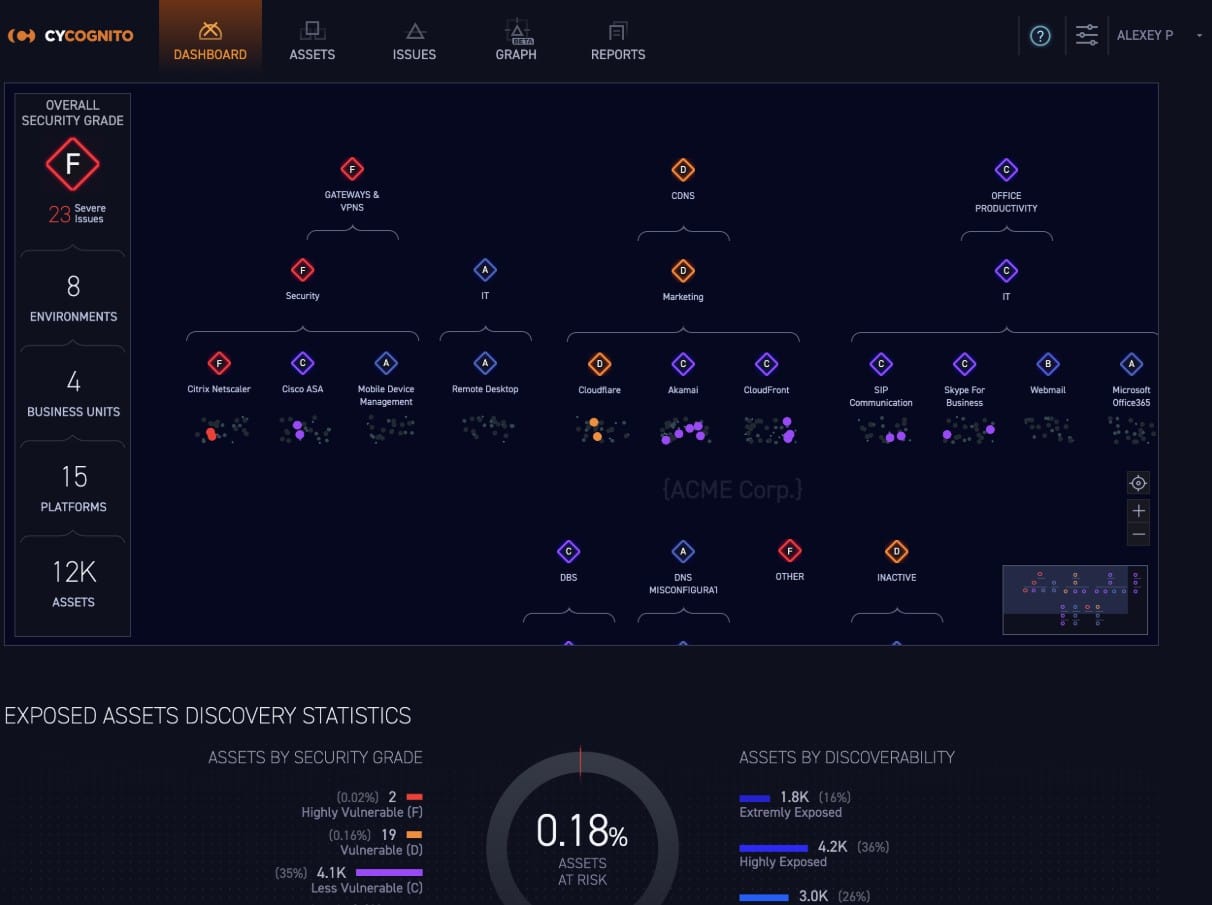Switch to the Assets tab

tap(312, 41)
